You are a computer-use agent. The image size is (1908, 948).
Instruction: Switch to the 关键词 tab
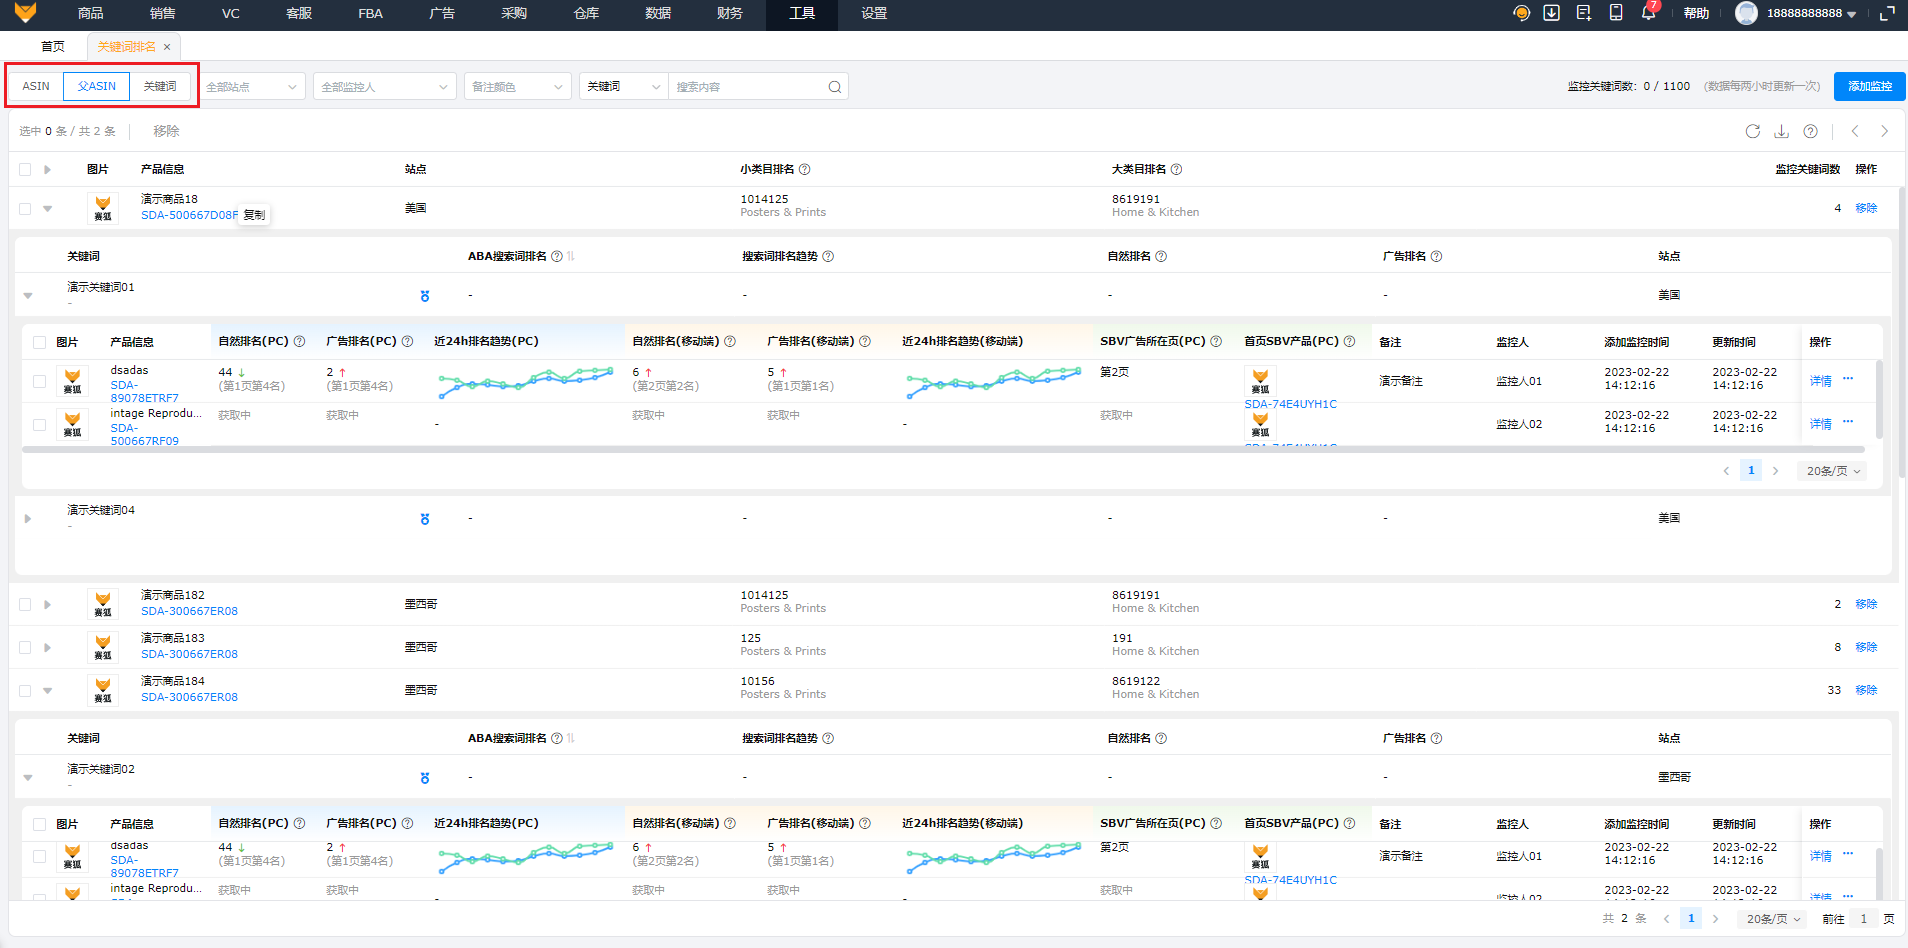pyautogui.click(x=160, y=86)
